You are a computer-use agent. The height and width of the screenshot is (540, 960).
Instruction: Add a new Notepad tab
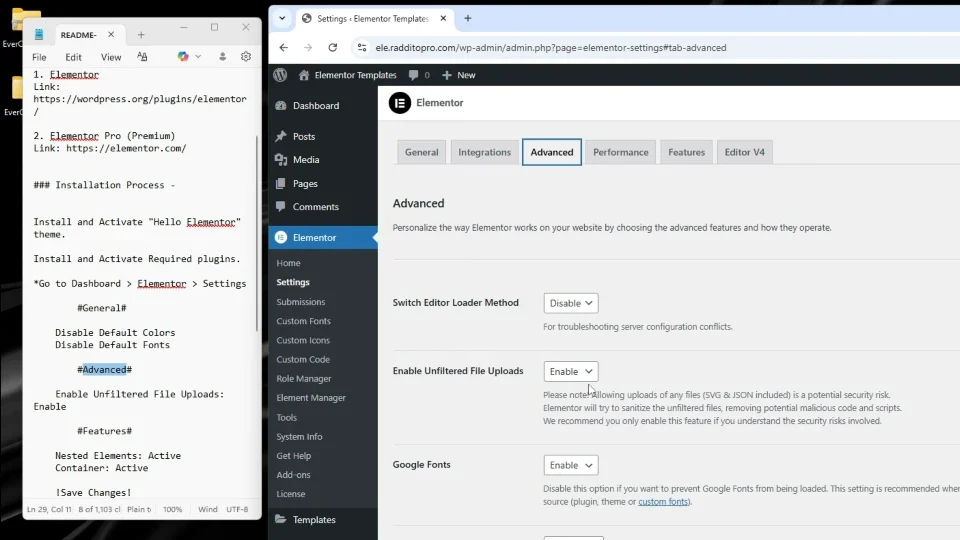click(x=141, y=35)
